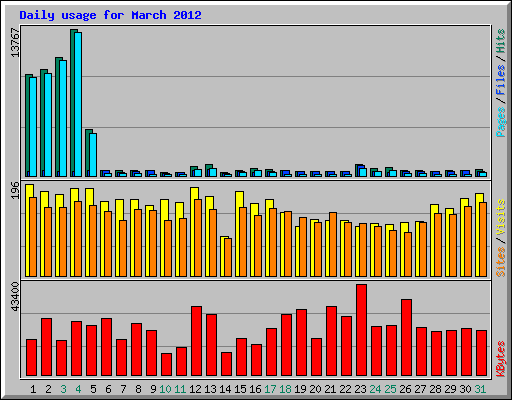Click day label 13 on the x-axis

tap(210, 389)
